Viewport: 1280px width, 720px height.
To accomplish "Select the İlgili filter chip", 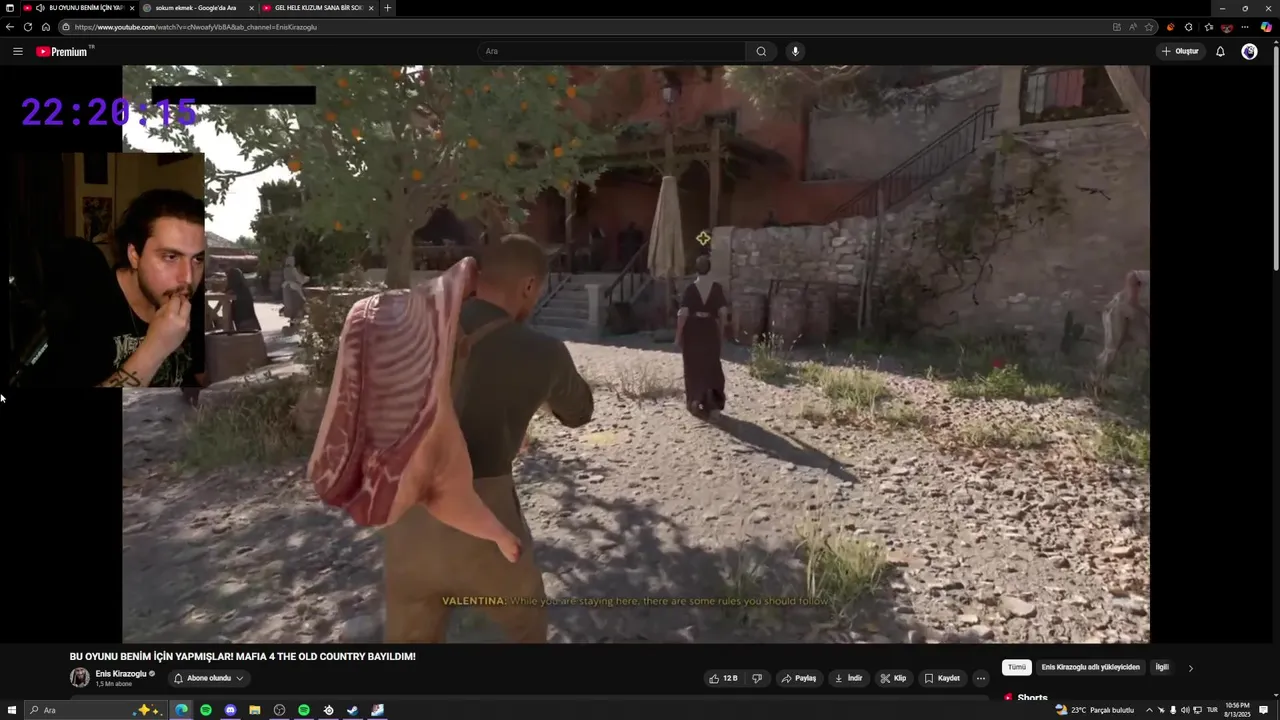I will tap(1162, 667).
